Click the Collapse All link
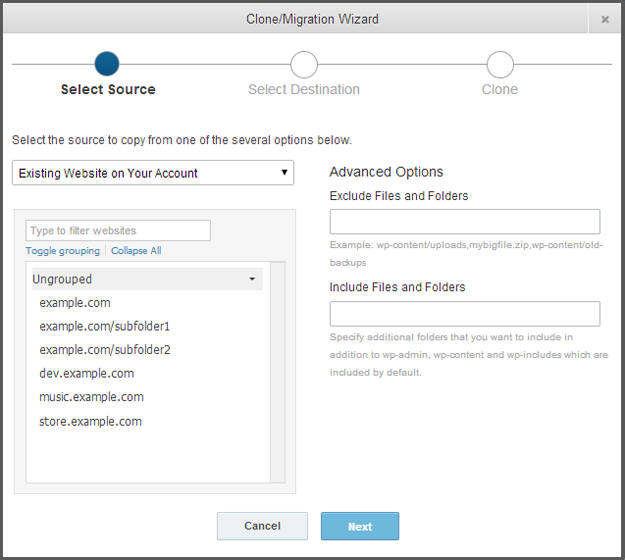 click(x=136, y=251)
